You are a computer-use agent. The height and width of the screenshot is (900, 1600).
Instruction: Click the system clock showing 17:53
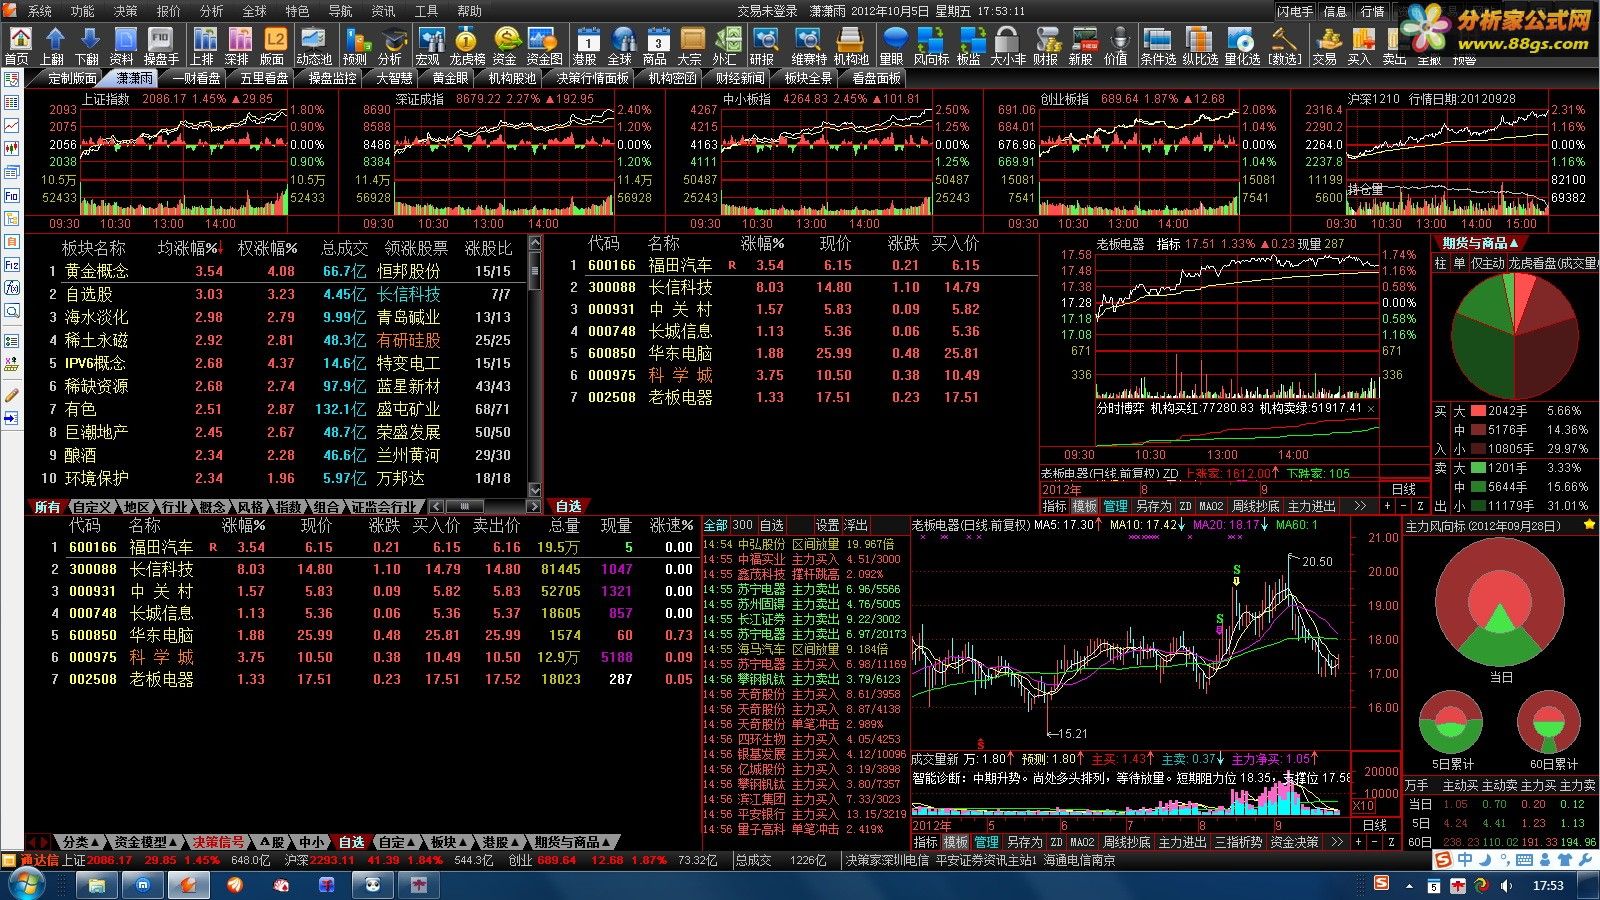click(1548, 885)
